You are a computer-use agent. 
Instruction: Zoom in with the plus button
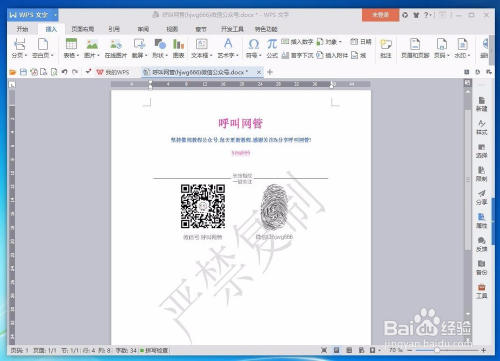484,350
